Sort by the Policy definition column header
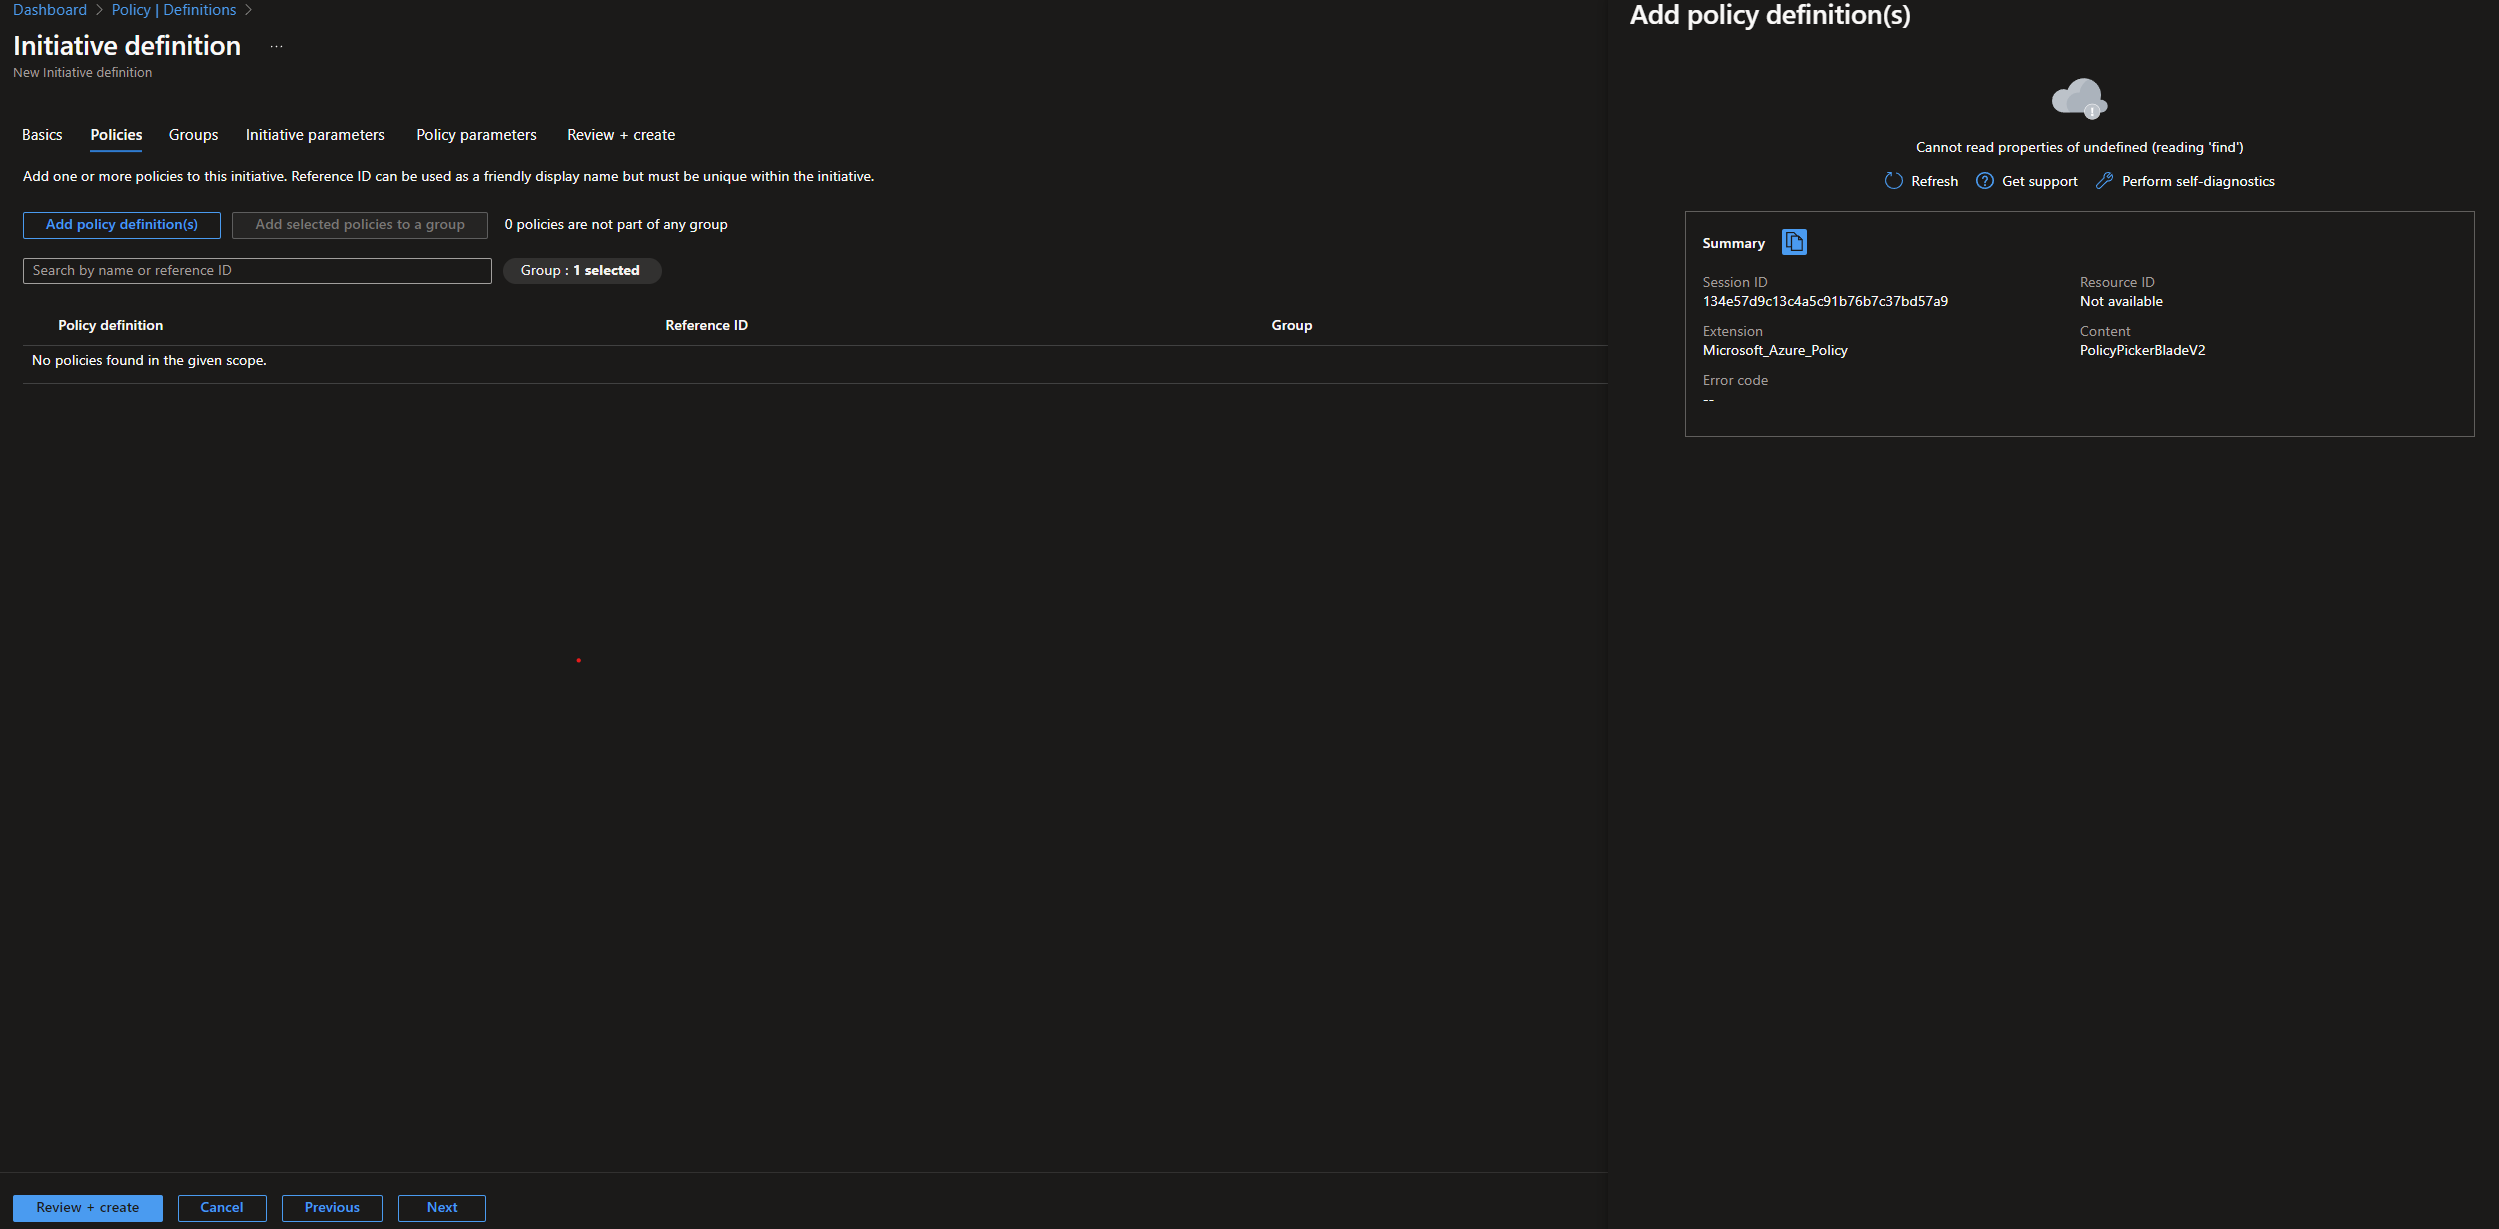The height and width of the screenshot is (1229, 2499). 110,326
